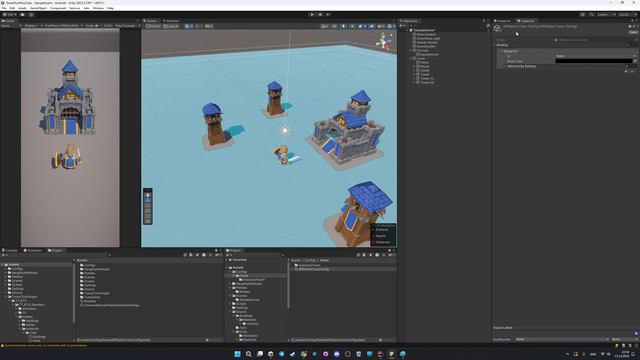640x360 pixels.
Task: Open the File menu
Action: tap(4, 8)
